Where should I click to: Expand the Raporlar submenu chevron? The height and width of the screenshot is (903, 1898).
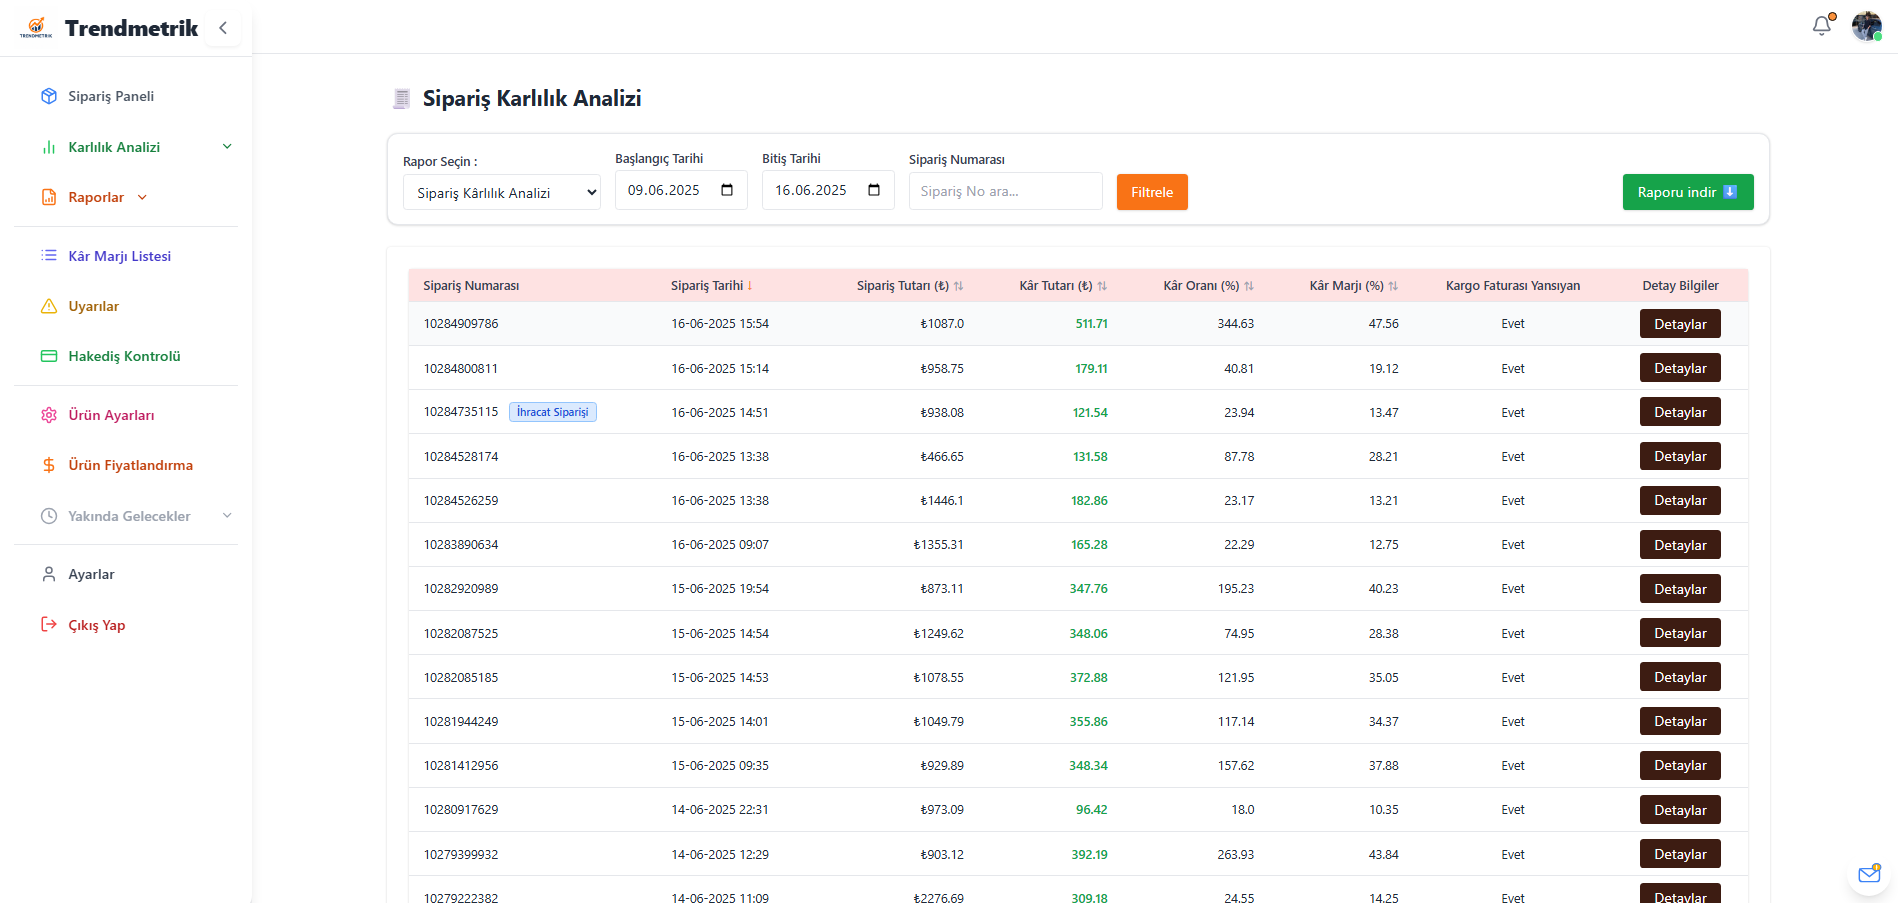click(x=142, y=197)
